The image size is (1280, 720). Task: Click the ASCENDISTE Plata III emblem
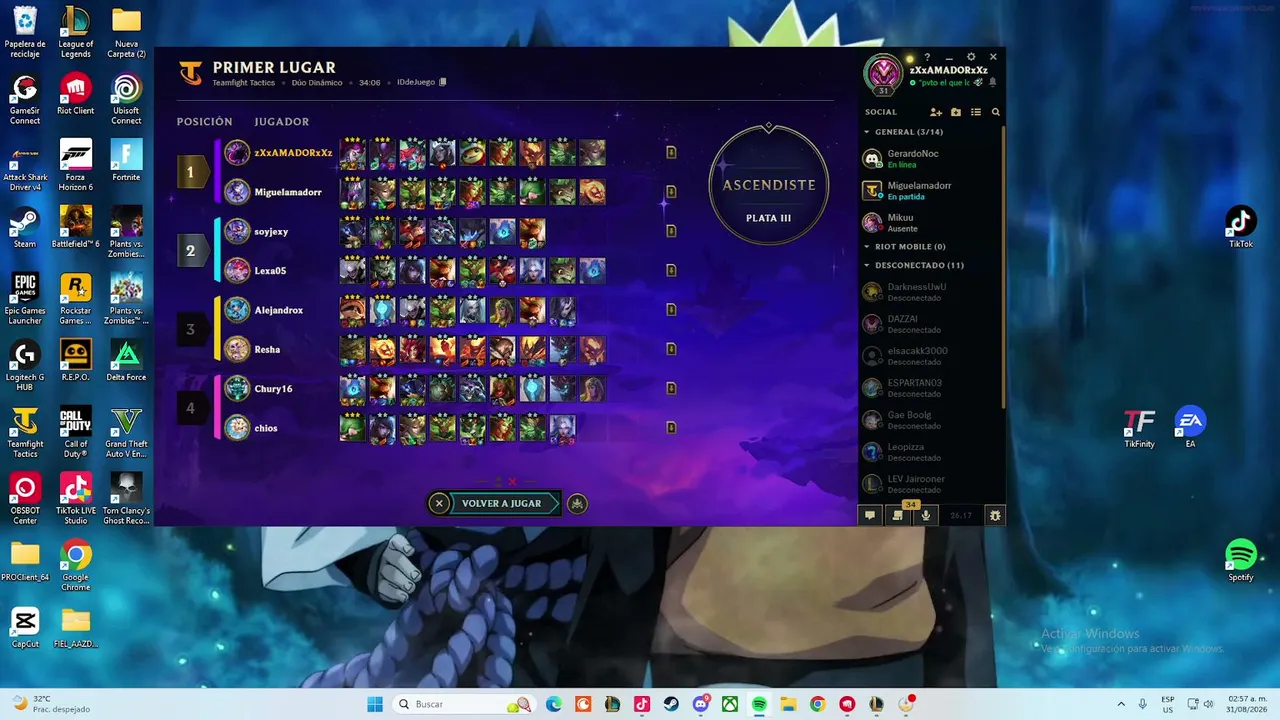769,186
